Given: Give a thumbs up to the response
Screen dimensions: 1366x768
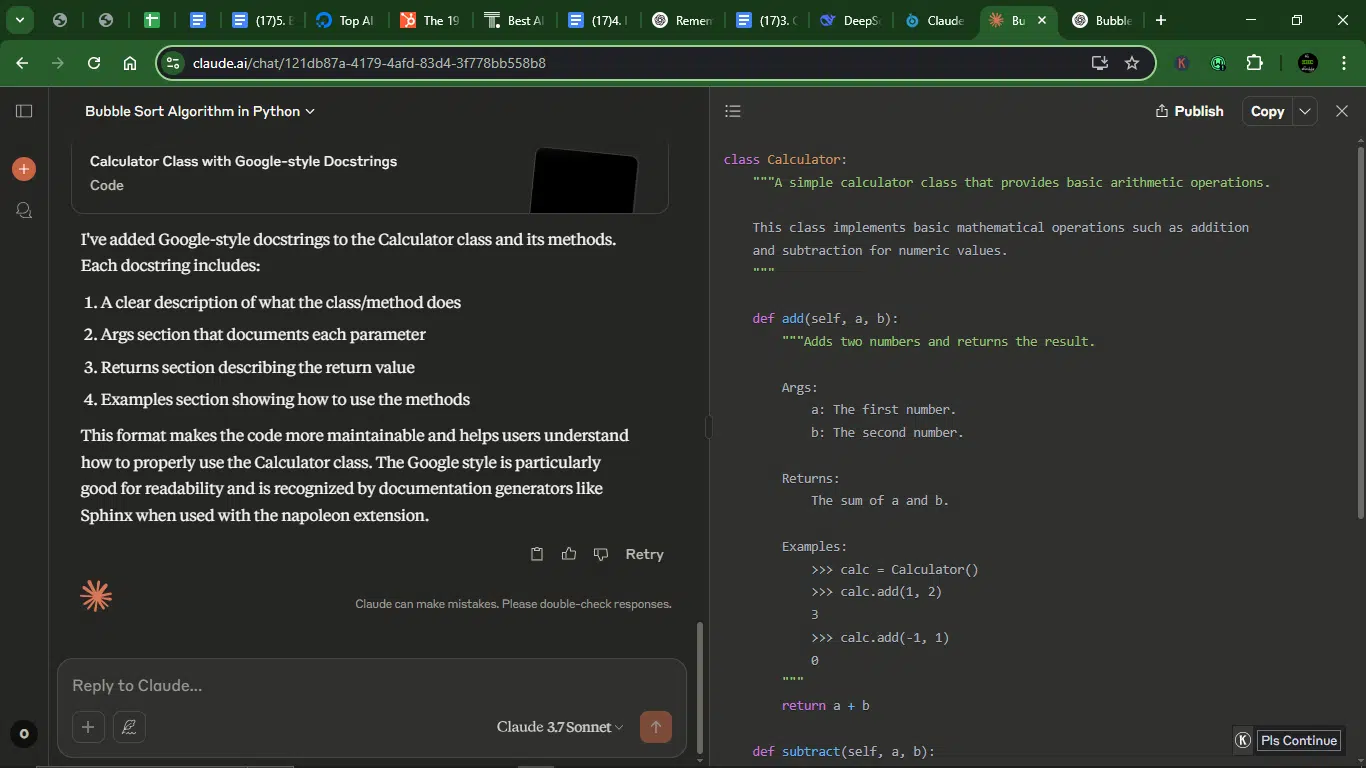Looking at the screenshot, I should (569, 554).
